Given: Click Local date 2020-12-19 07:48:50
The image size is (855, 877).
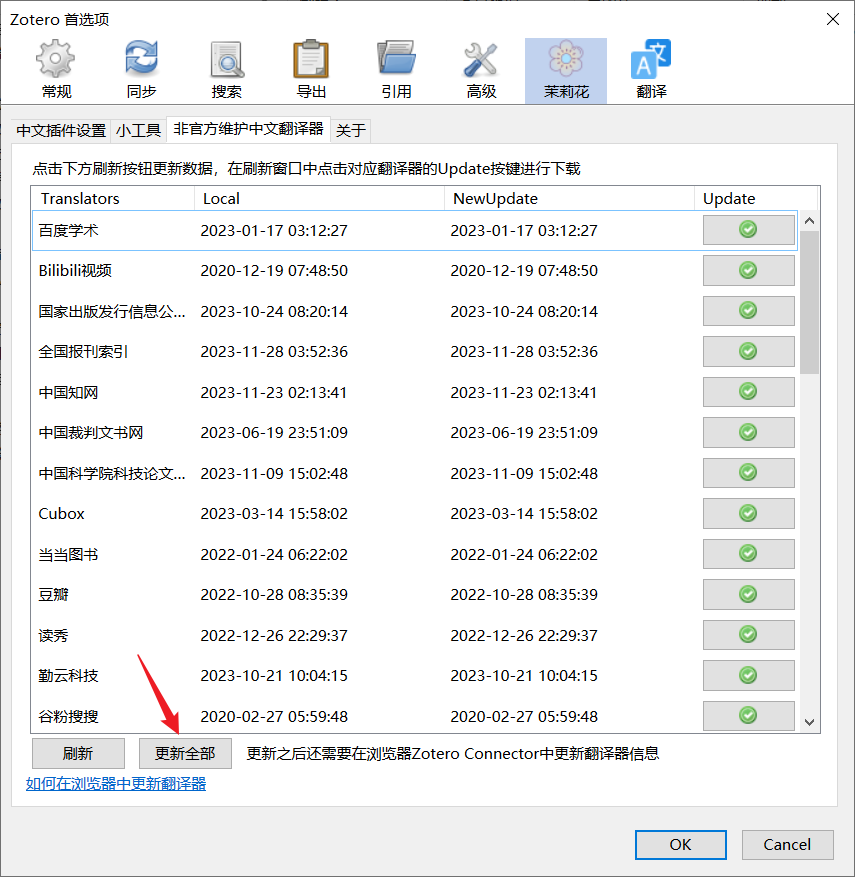Looking at the screenshot, I should (x=274, y=271).
